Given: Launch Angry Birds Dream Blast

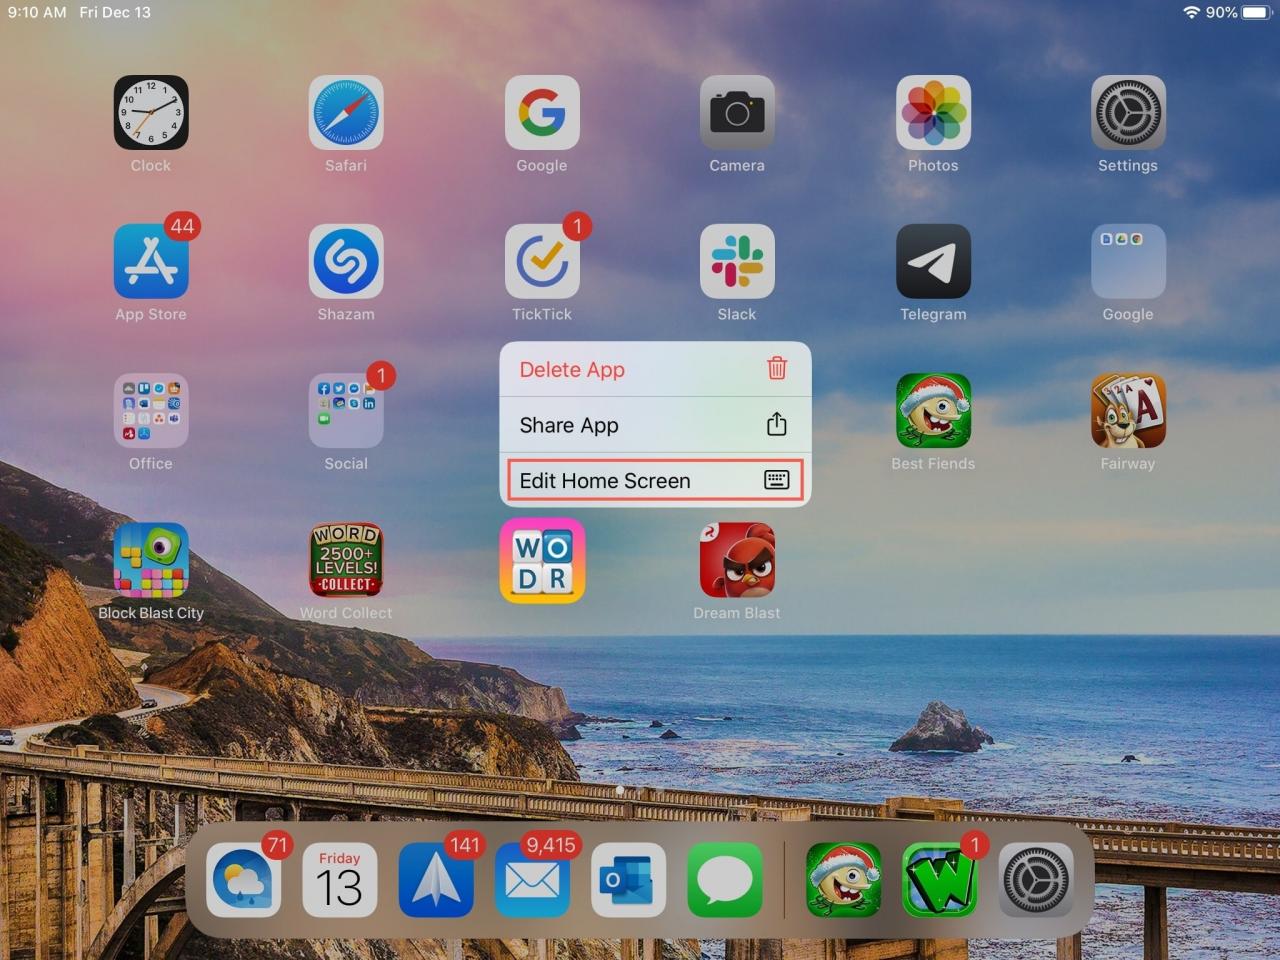Looking at the screenshot, I should 736,560.
